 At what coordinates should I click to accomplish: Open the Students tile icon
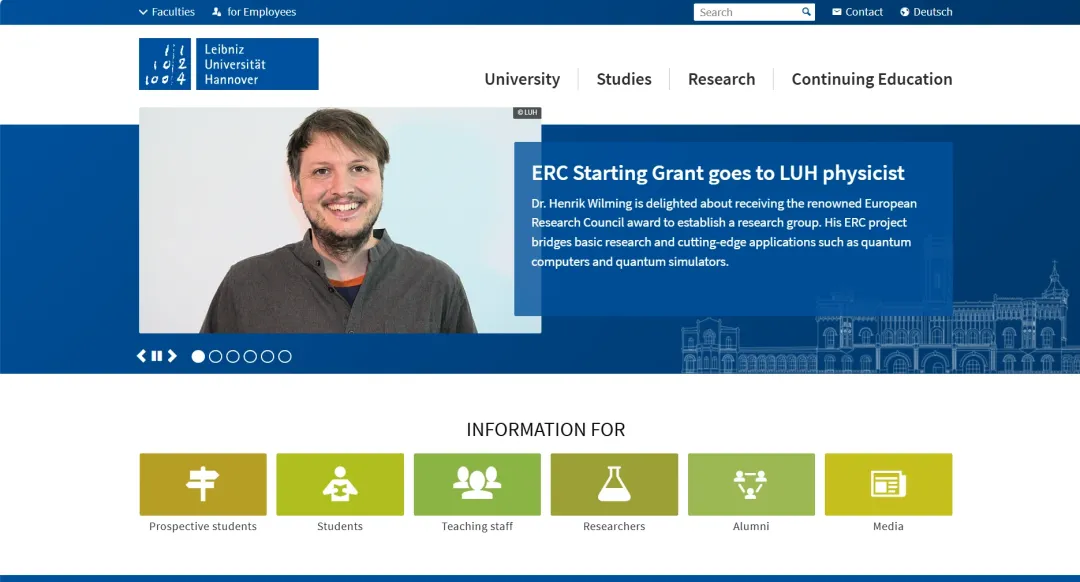click(x=340, y=484)
